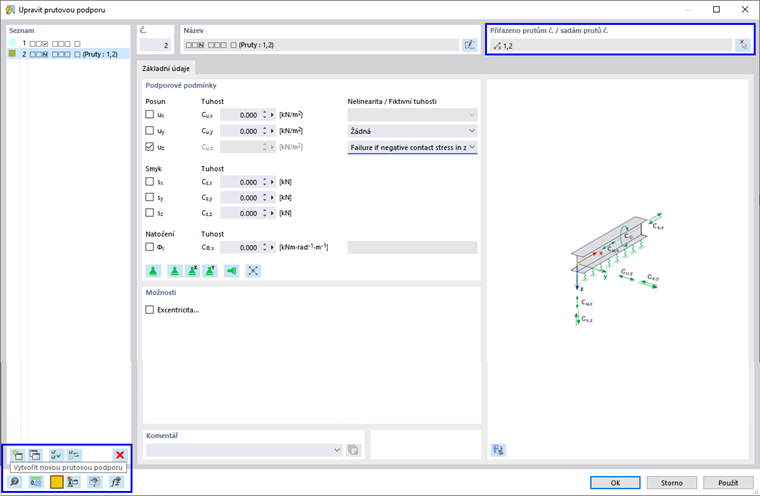Image resolution: width=760 pixels, height=496 pixels.
Task: Open Failure if negative contact stress dropdown
Action: (x=412, y=147)
